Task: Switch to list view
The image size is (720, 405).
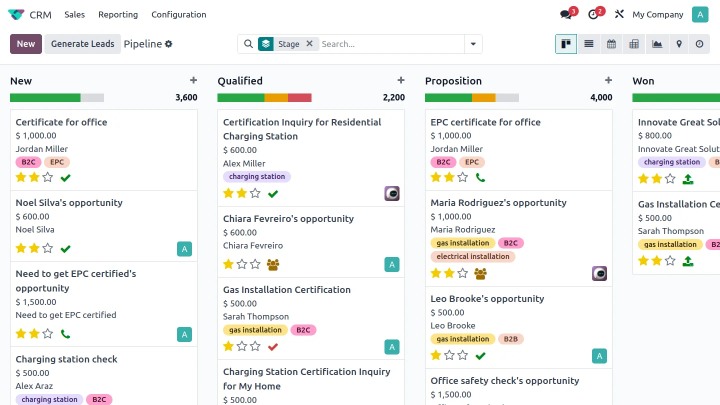Action: (589, 44)
